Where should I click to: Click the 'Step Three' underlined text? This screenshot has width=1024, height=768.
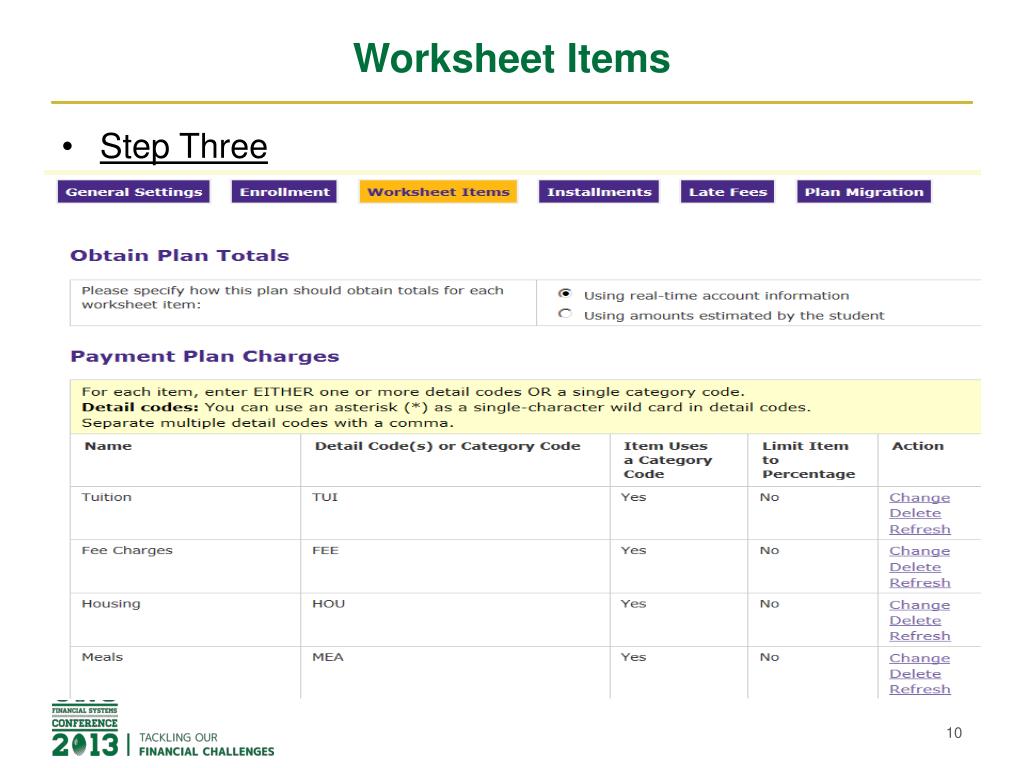(x=184, y=146)
